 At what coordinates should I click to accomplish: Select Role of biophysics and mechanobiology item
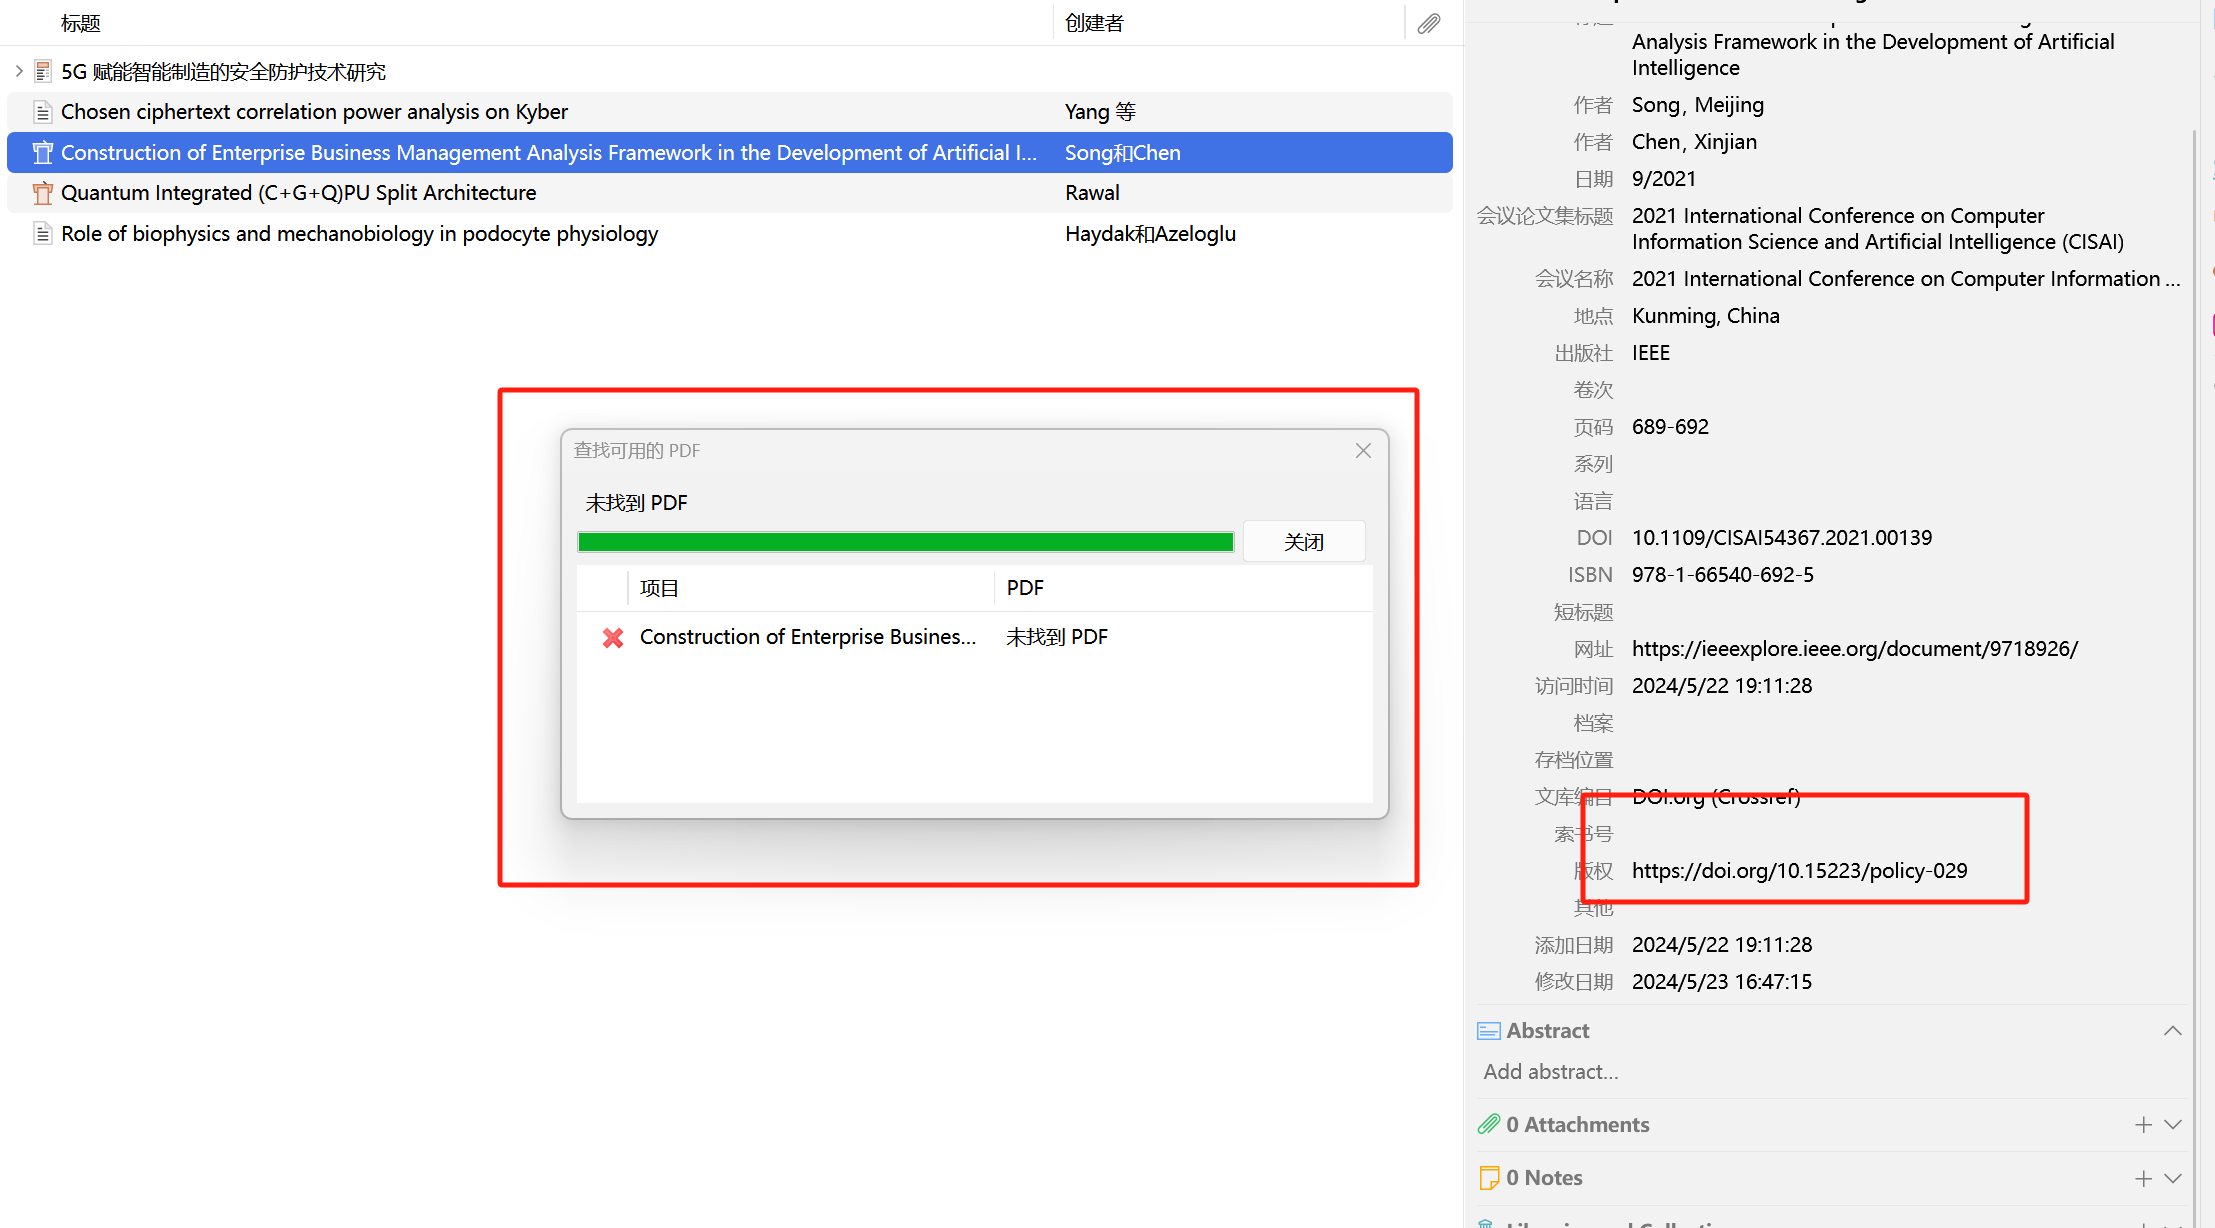pyautogui.click(x=359, y=234)
